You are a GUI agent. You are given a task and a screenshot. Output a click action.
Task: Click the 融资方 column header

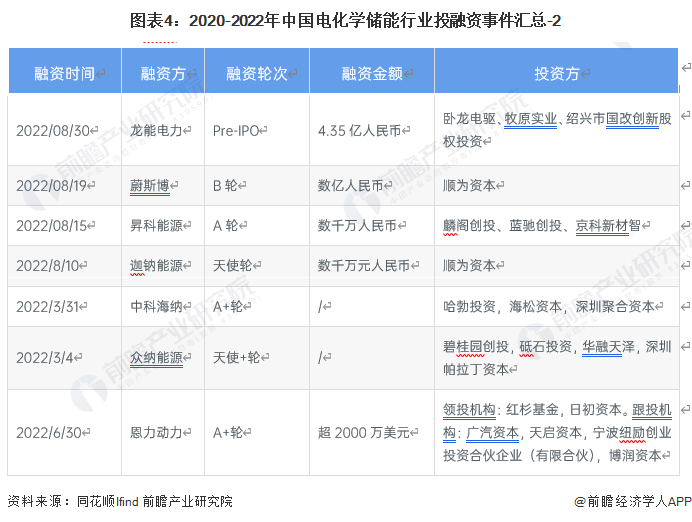(x=163, y=71)
